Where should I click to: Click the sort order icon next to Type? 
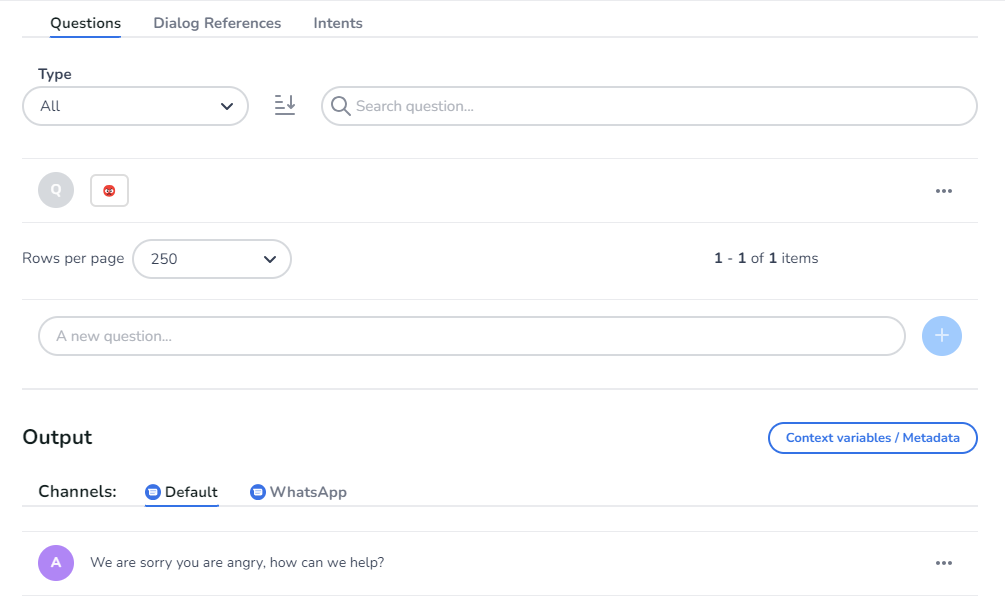pyautogui.click(x=285, y=105)
